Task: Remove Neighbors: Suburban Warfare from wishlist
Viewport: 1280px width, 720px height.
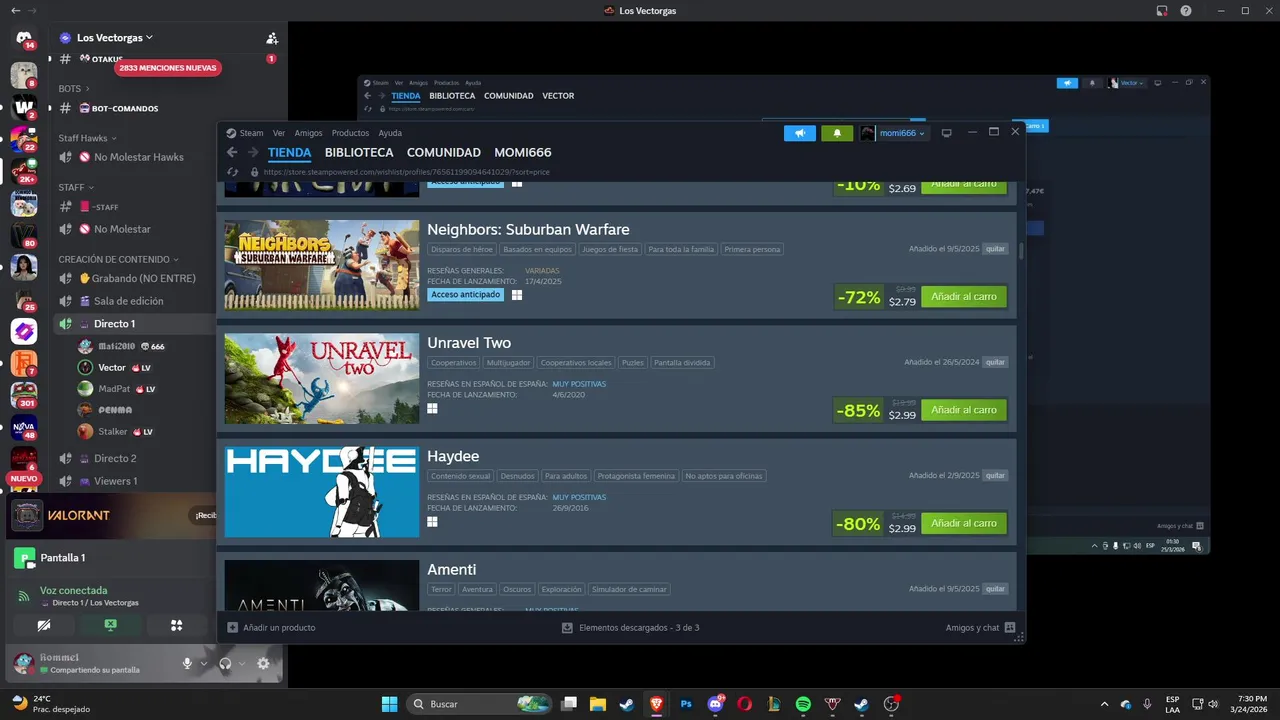Action: tap(995, 249)
